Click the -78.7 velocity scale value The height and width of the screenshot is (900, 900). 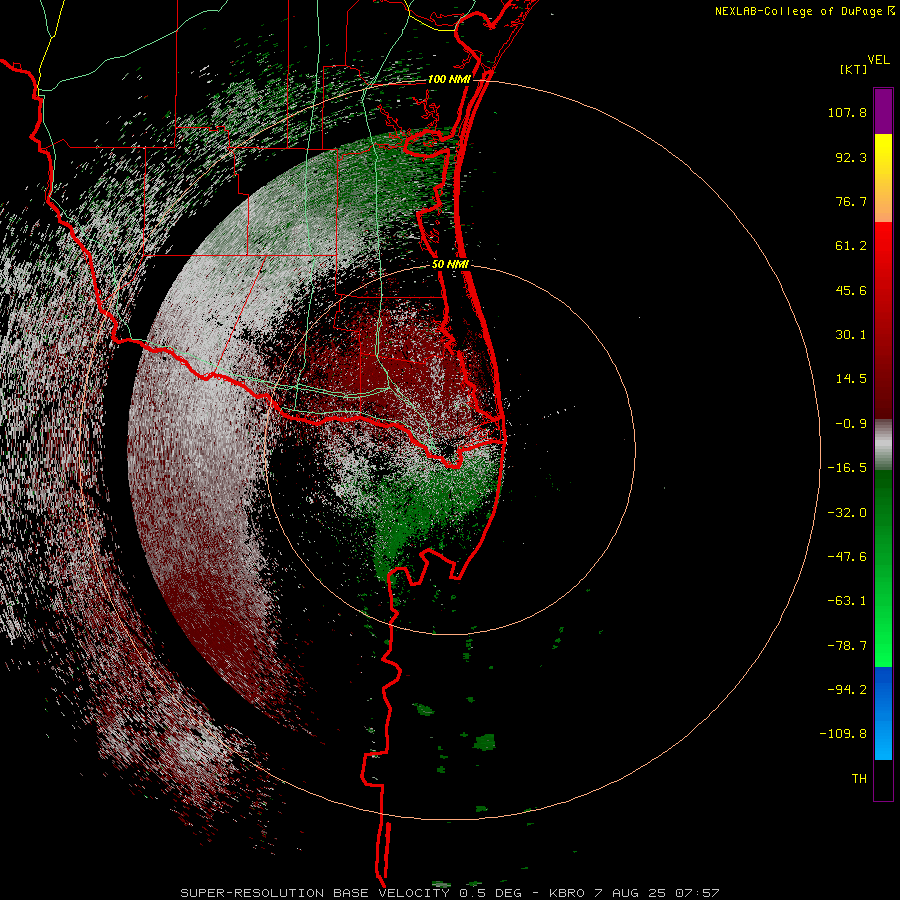tap(847, 646)
